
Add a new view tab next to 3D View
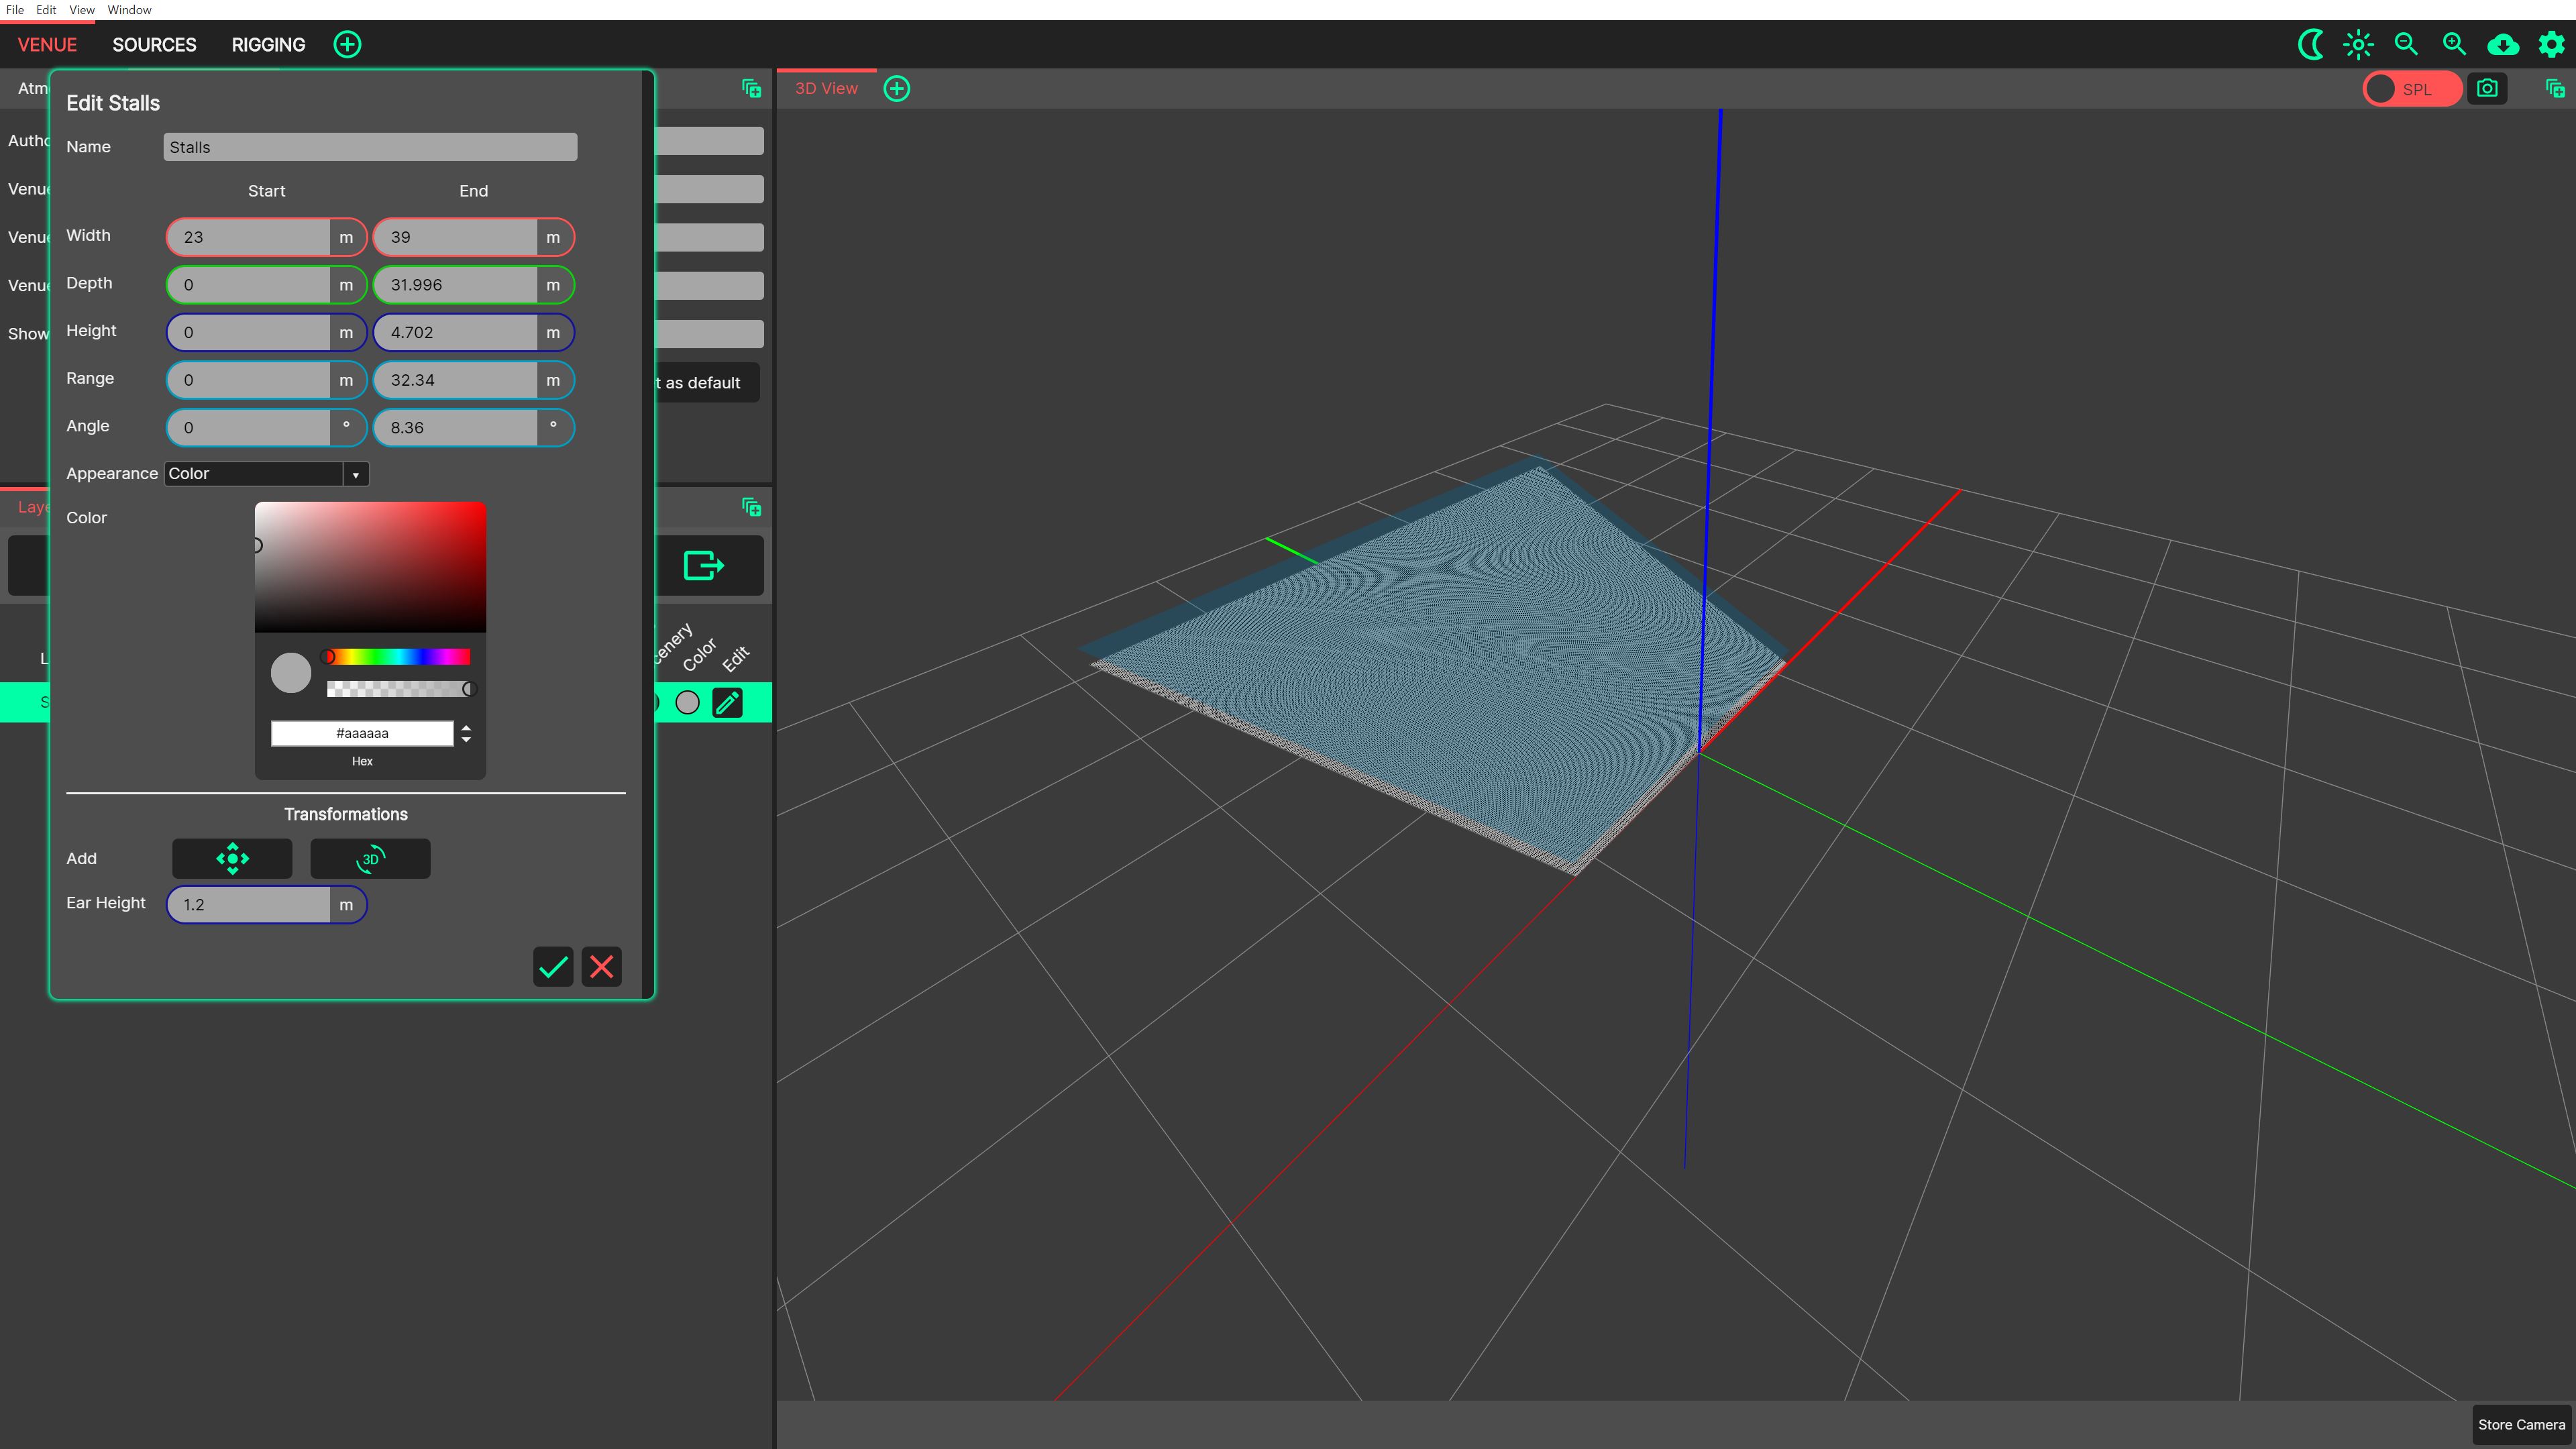897,88
